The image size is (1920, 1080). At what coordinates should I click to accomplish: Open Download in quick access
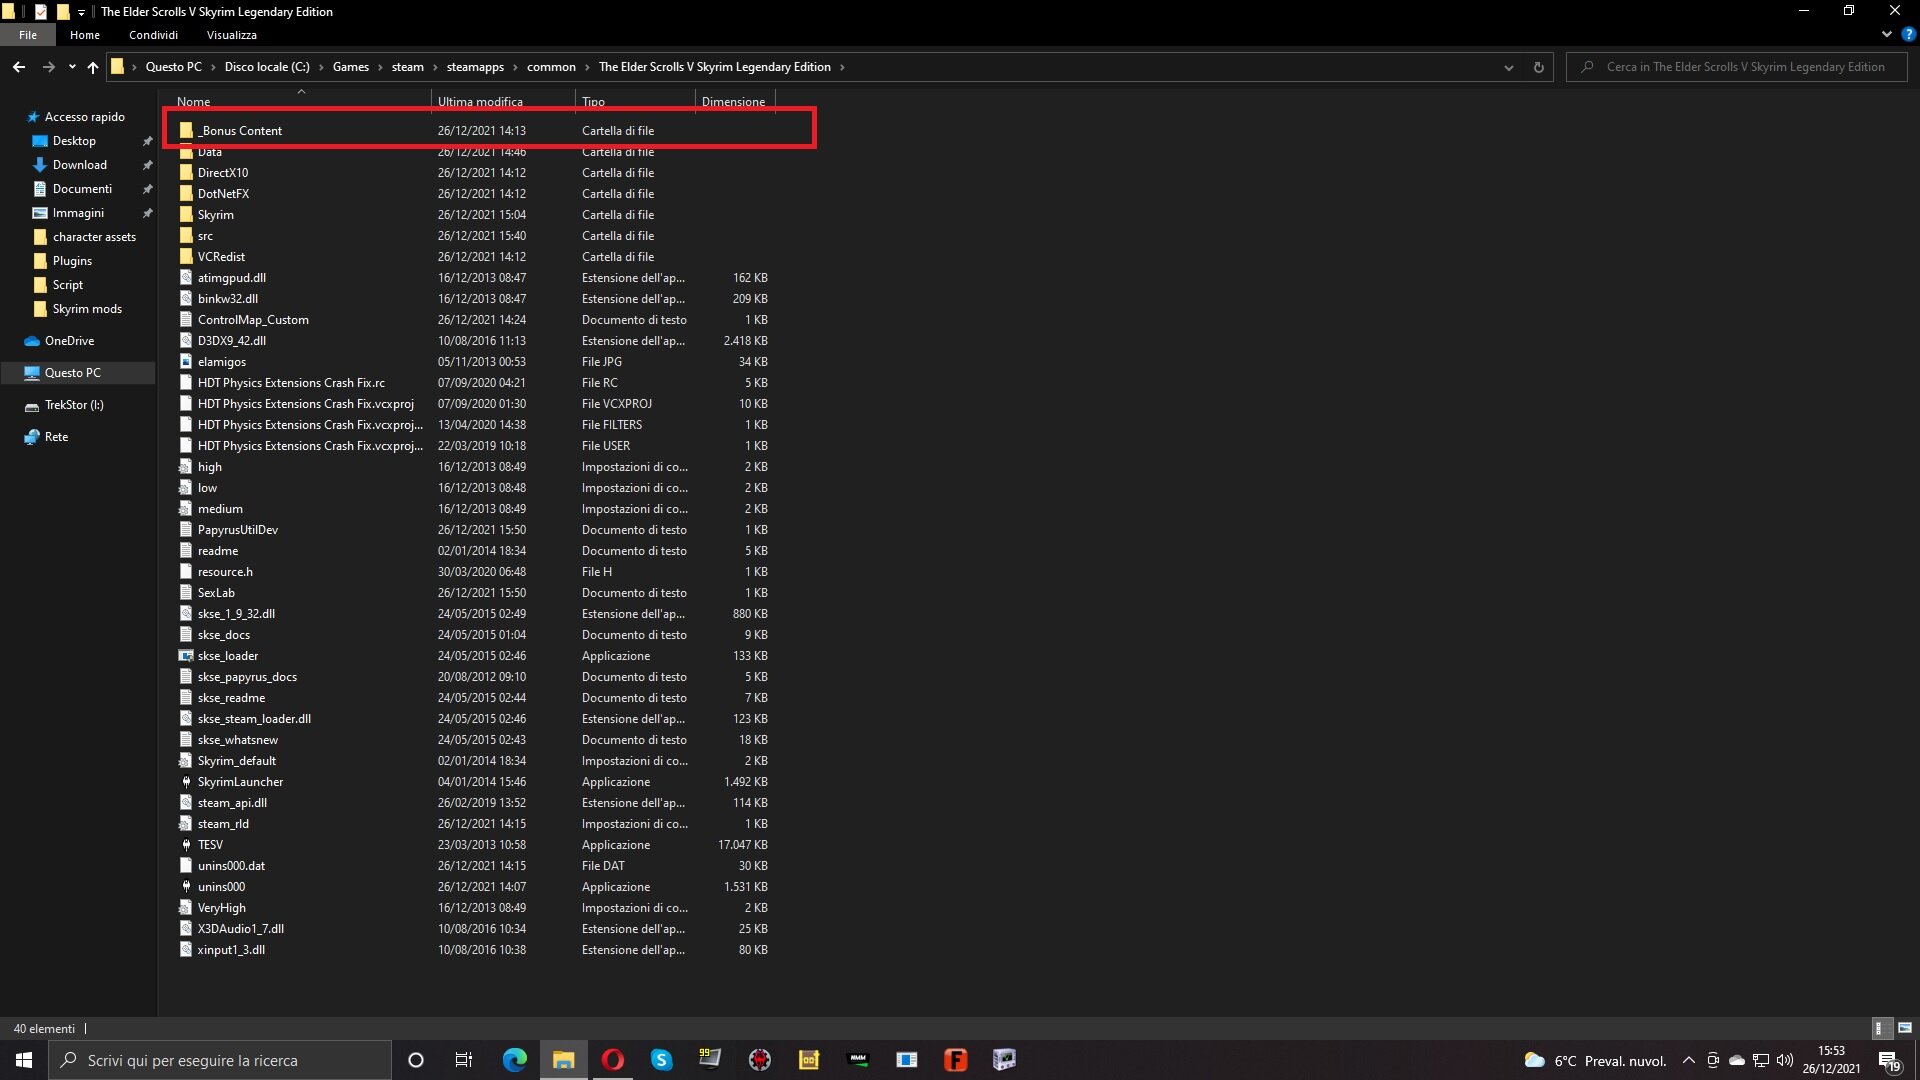pyautogui.click(x=80, y=165)
